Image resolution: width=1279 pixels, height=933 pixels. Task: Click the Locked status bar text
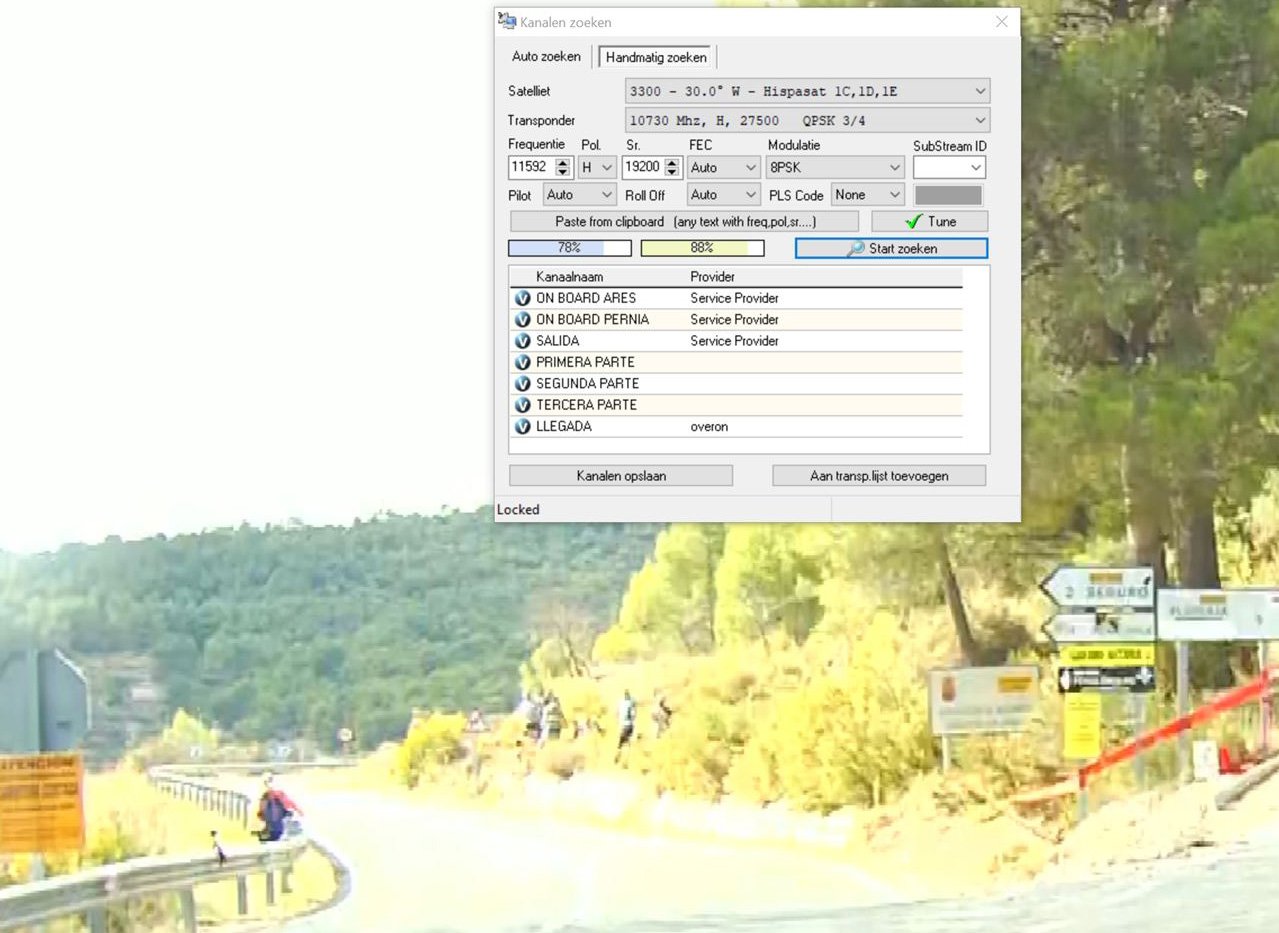point(518,510)
